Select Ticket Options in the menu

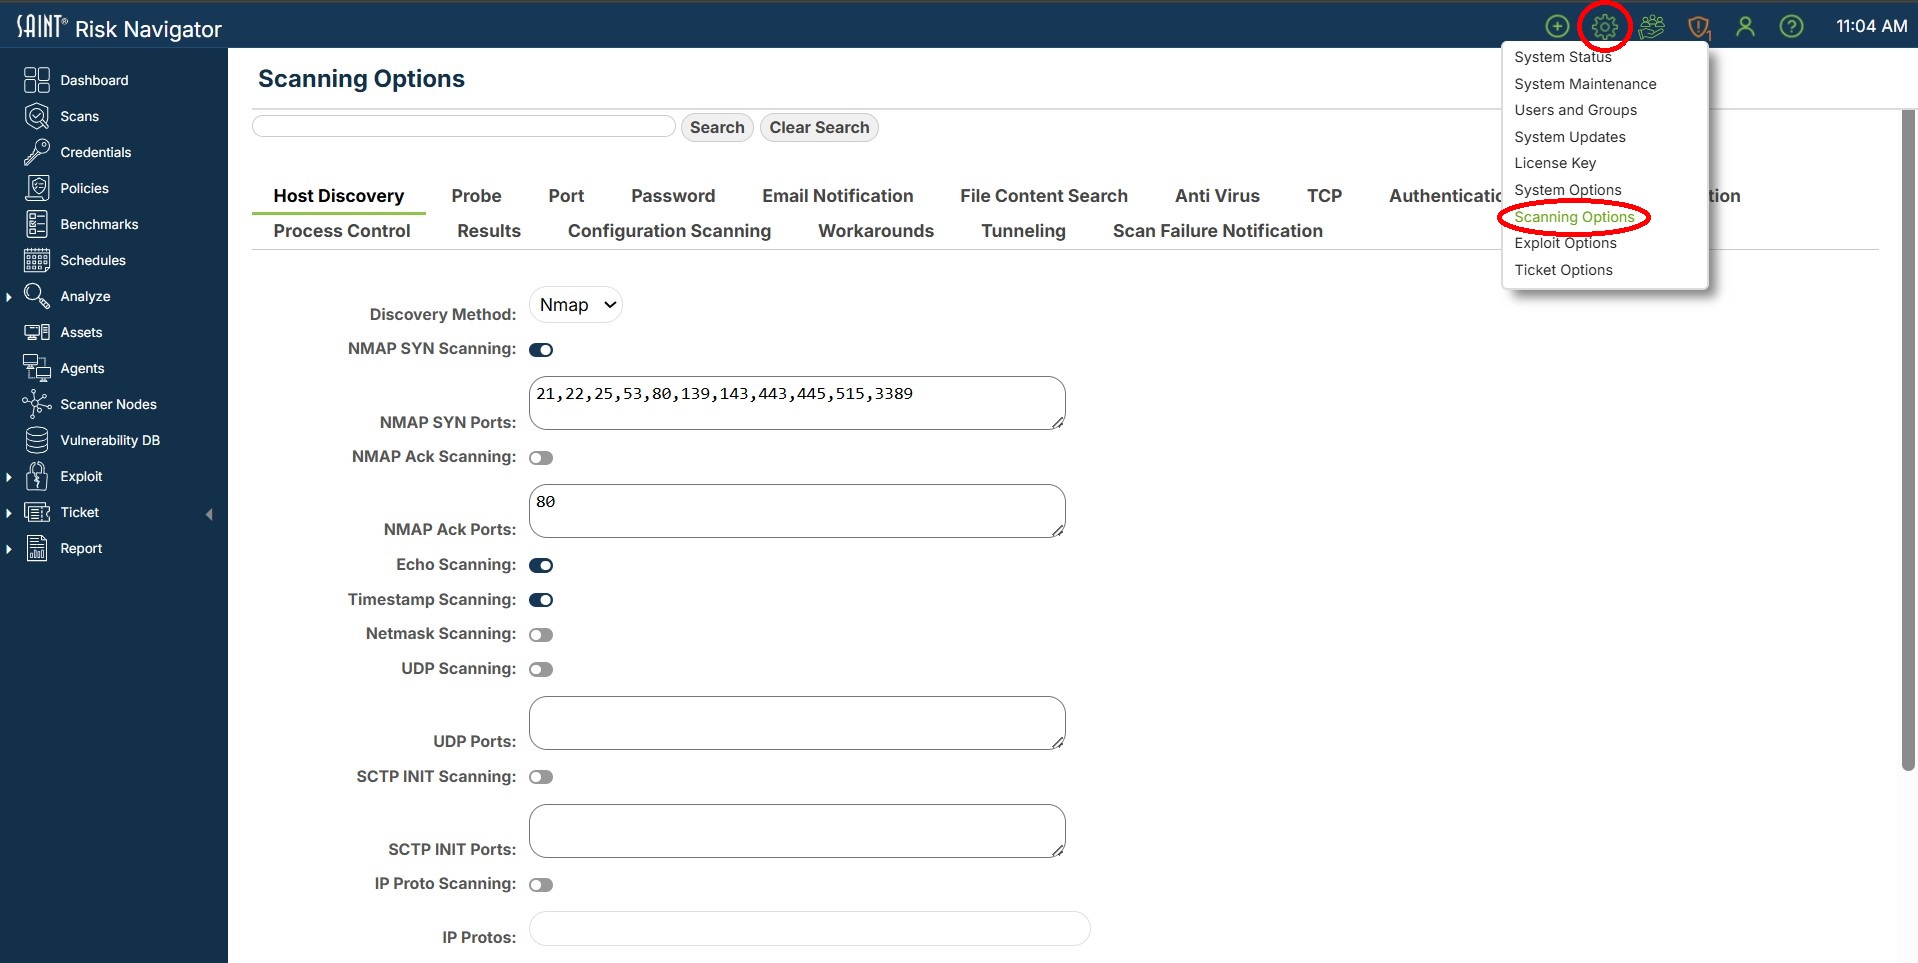click(1563, 270)
